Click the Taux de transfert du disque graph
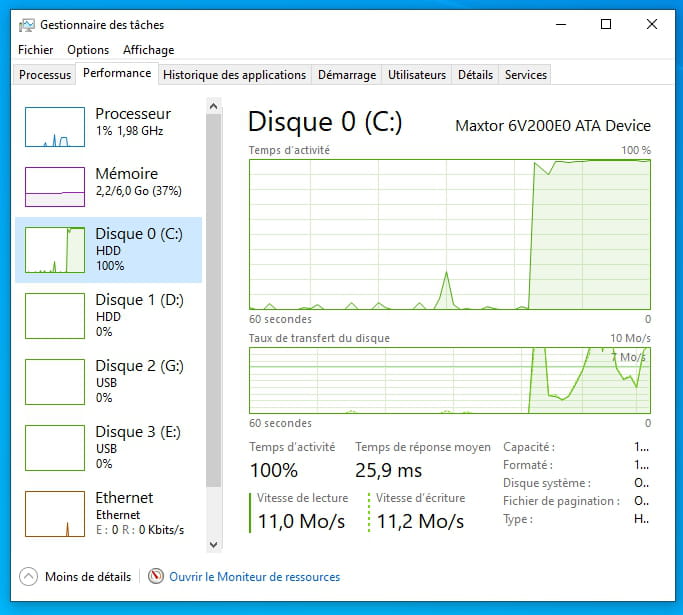Screen dimensions: 683x615 click(x=450, y=380)
